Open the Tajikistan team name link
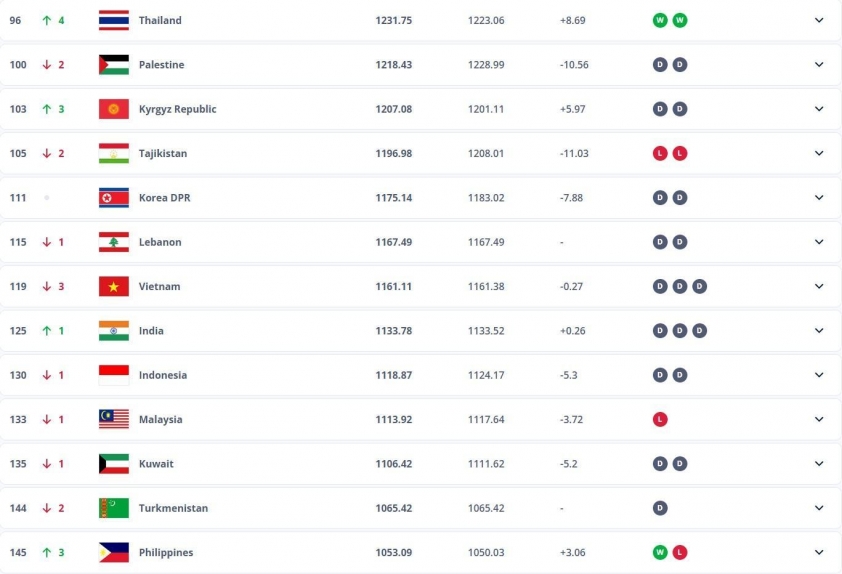 tap(163, 154)
